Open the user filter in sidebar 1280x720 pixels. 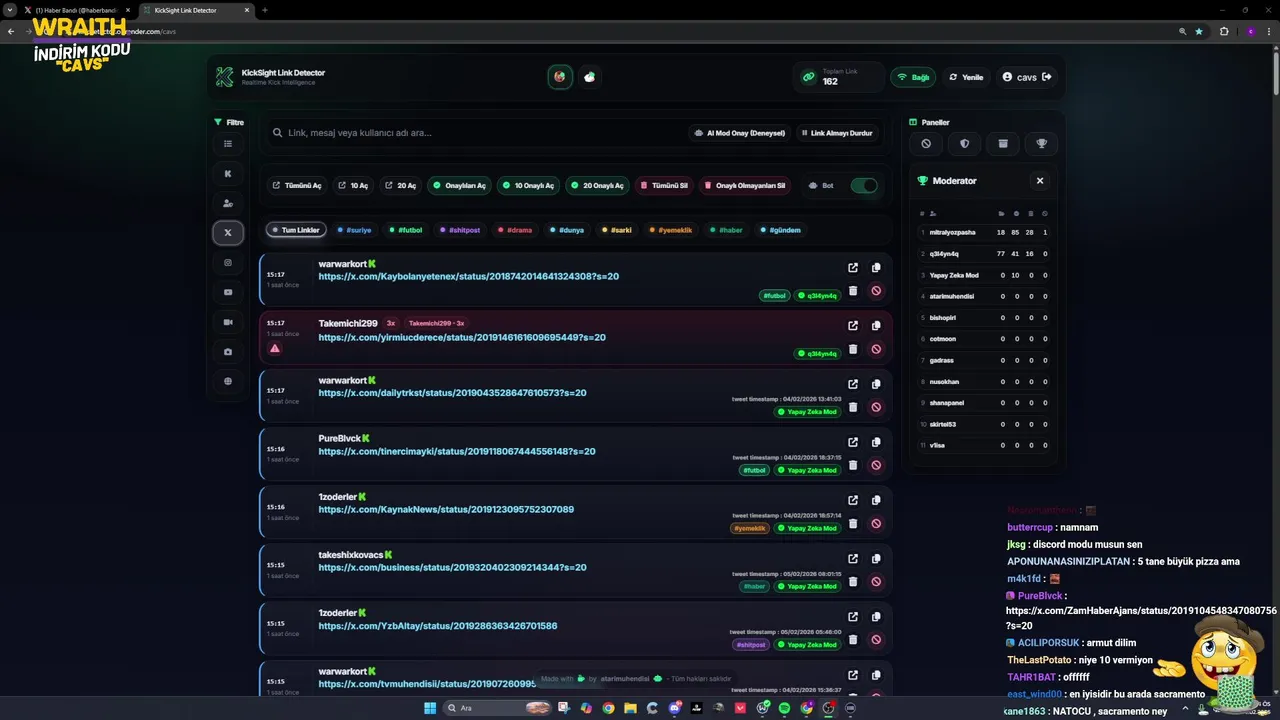coord(228,203)
